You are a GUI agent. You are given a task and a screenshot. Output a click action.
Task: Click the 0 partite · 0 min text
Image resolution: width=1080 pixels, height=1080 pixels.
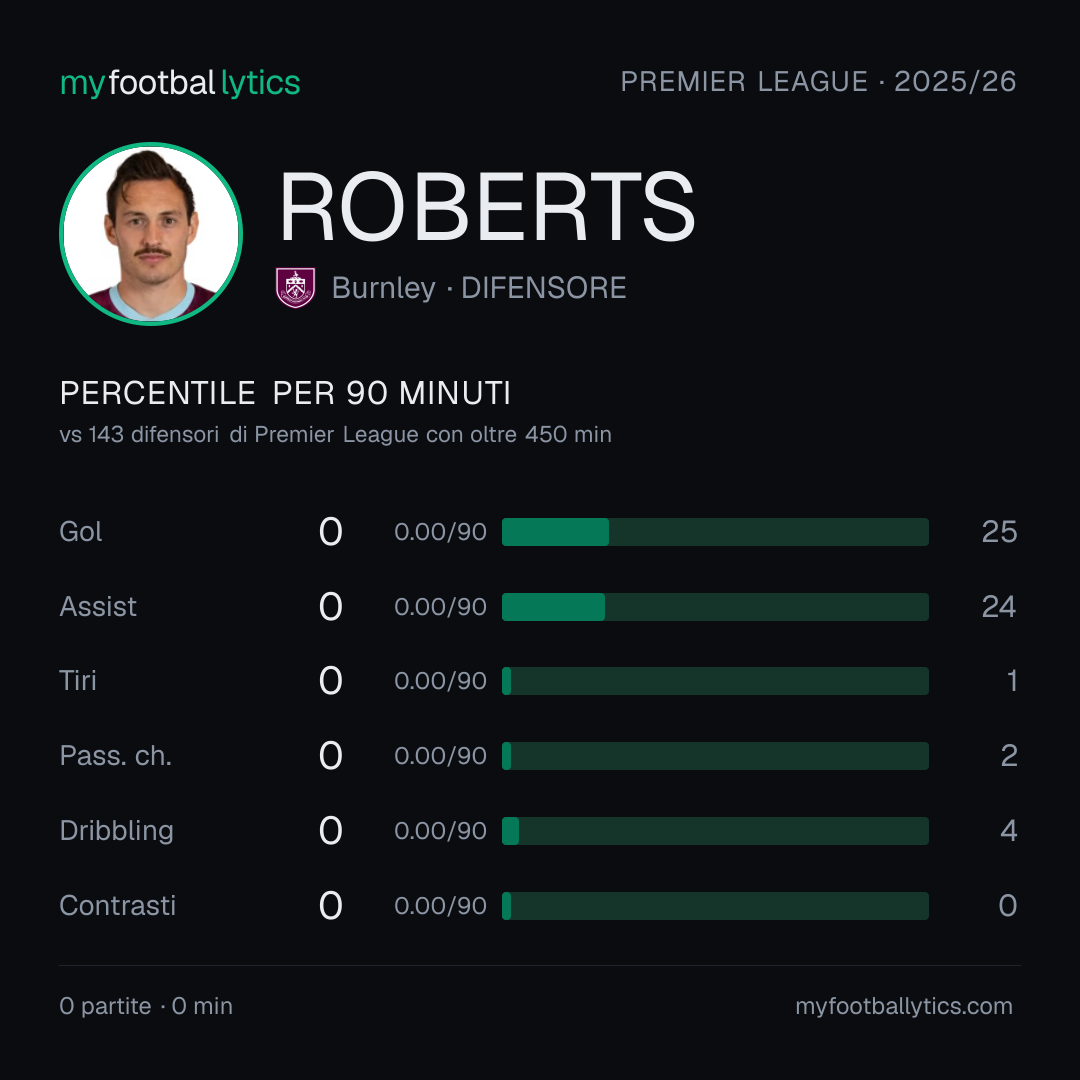click(146, 1006)
